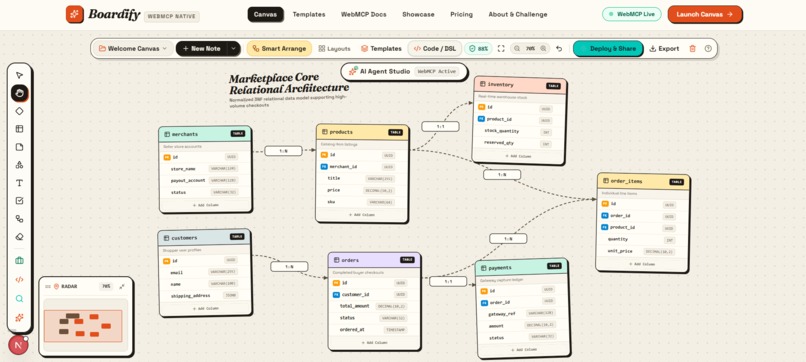Open the teal briefcase tool
This screenshot has height=362, width=806.
(x=20, y=261)
